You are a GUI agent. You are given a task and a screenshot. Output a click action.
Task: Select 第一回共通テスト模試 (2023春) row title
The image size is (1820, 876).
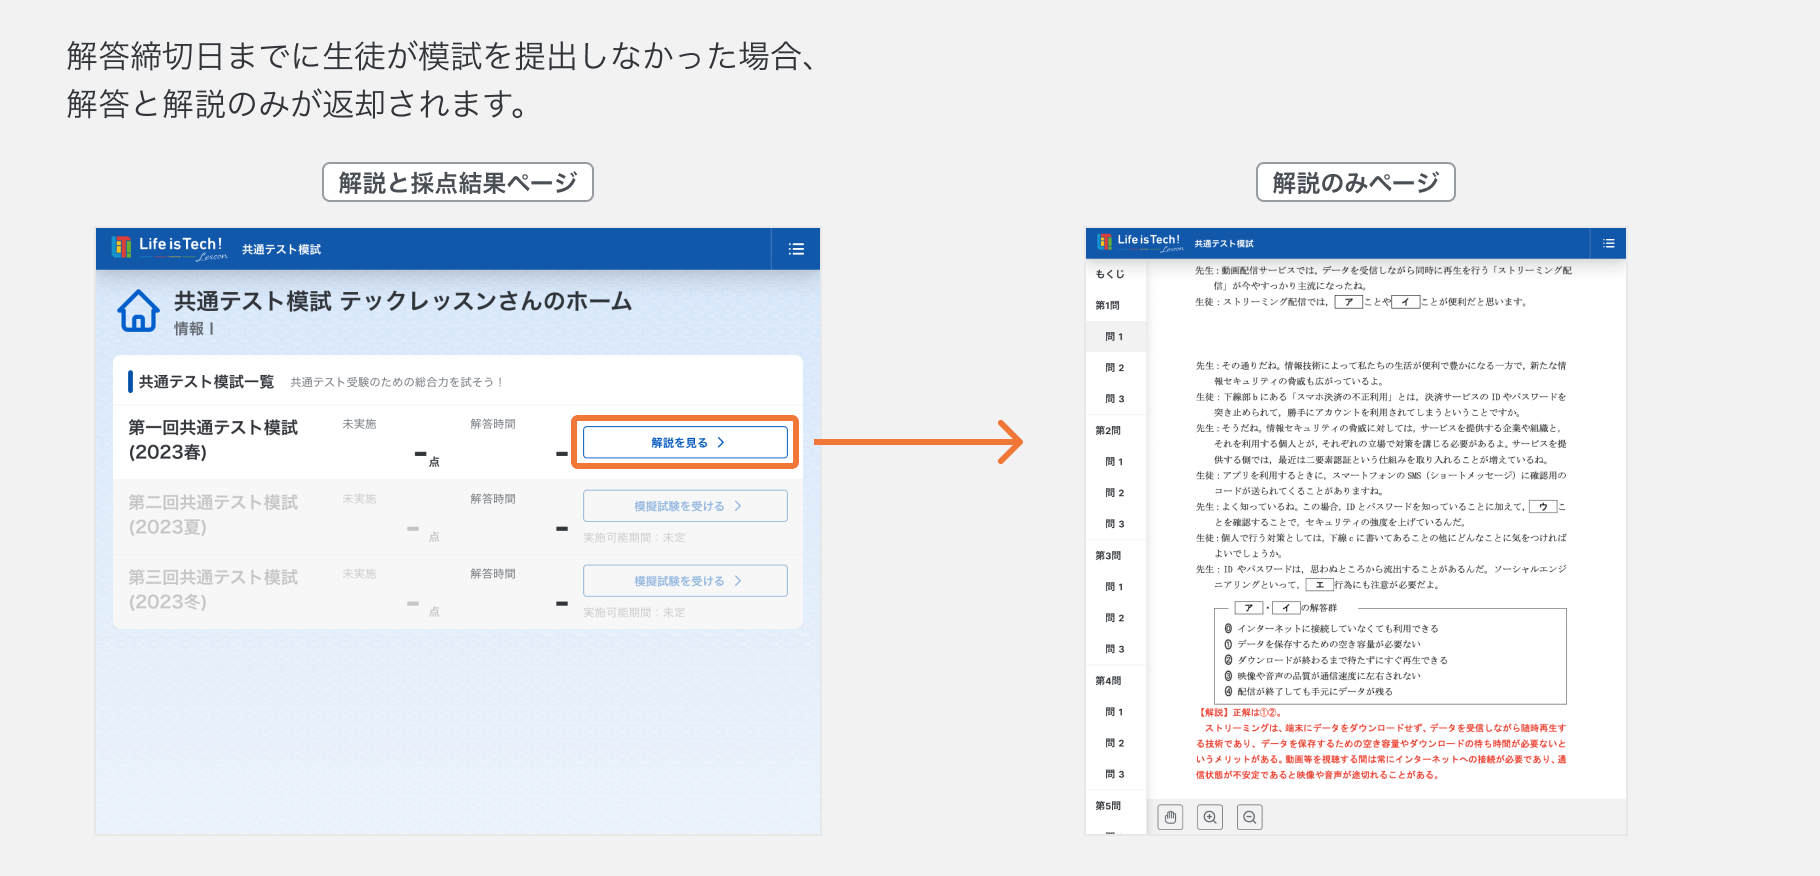(213, 440)
